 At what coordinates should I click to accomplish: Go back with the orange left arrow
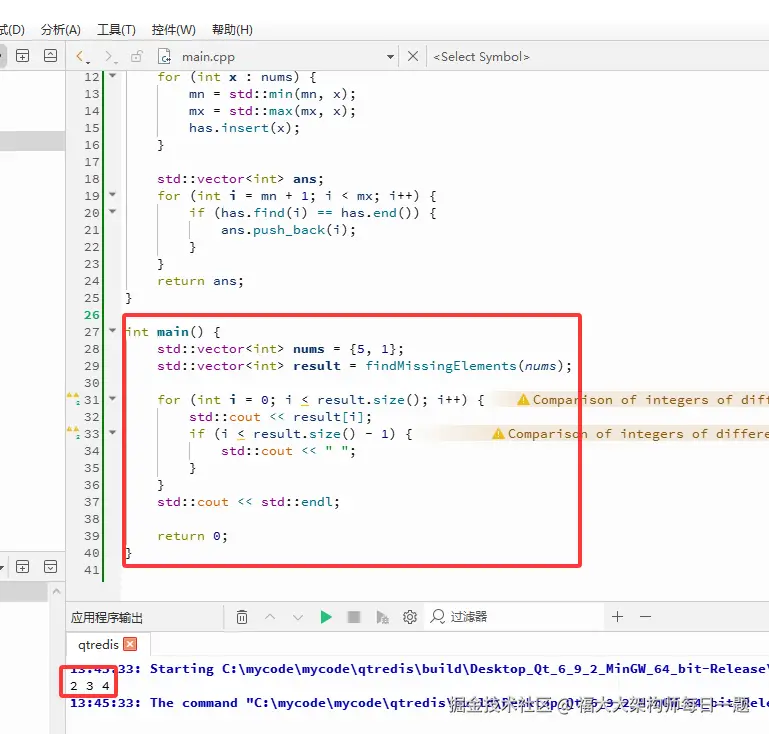tap(81, 56)
